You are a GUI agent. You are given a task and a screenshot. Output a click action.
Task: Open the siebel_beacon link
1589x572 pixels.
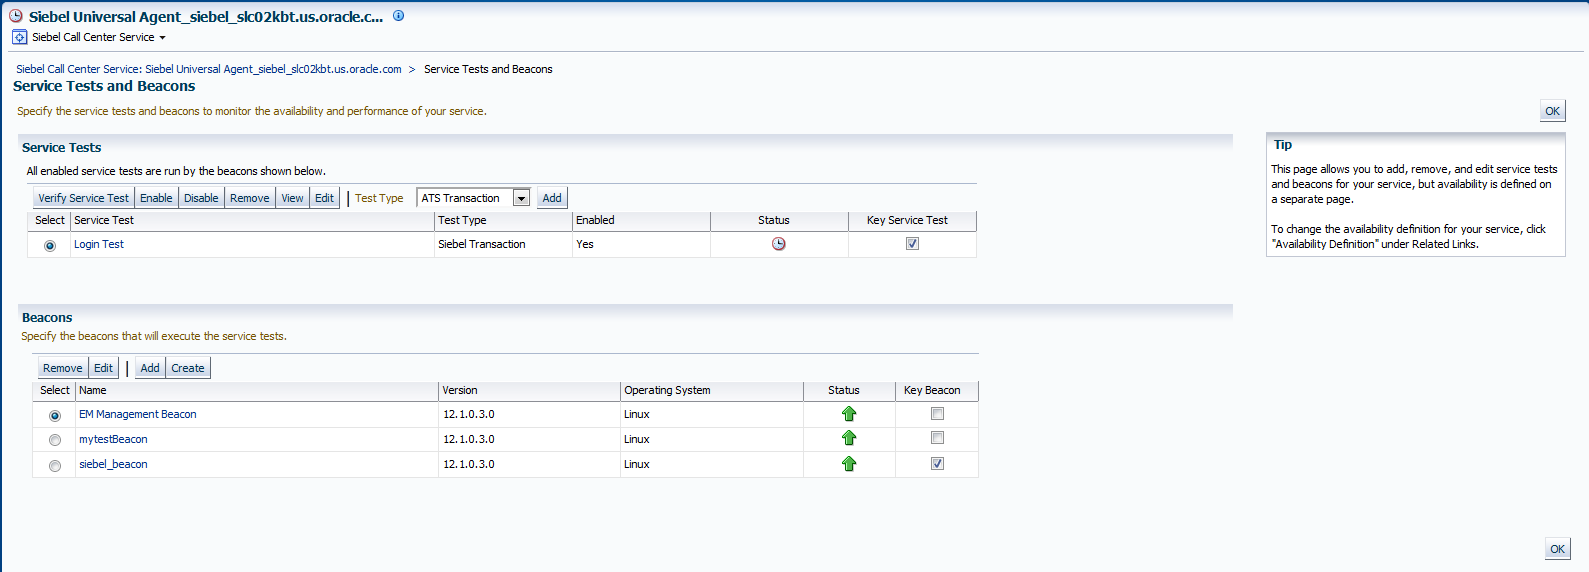(113, 464)
